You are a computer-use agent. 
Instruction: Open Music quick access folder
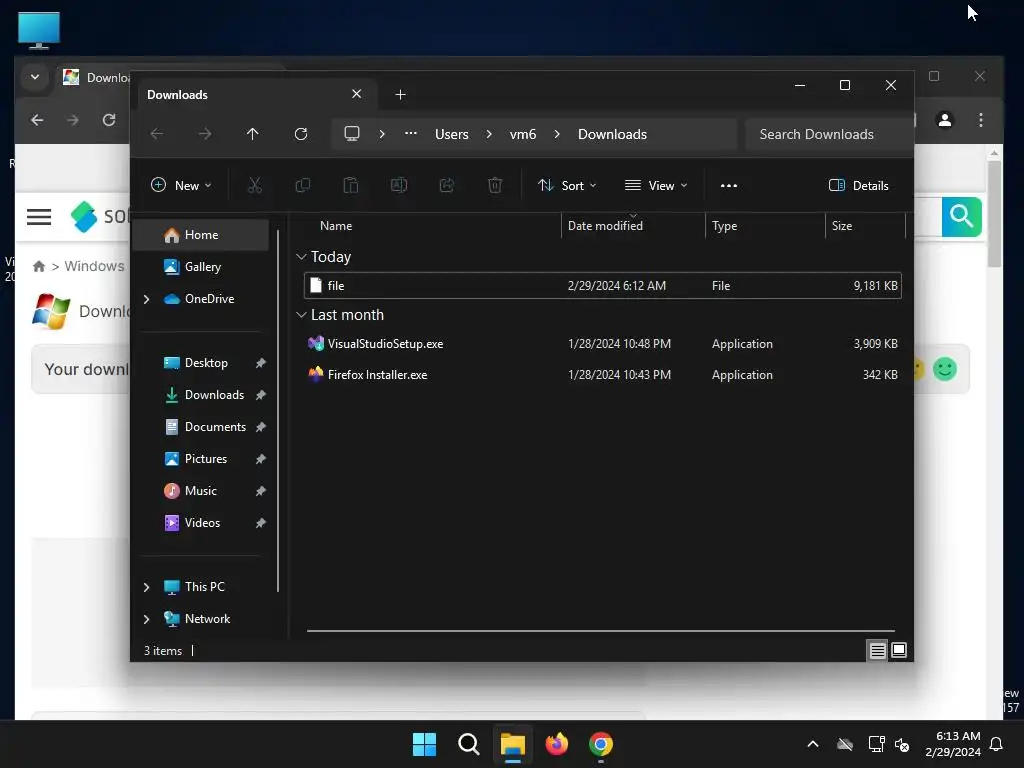[201, 491]
